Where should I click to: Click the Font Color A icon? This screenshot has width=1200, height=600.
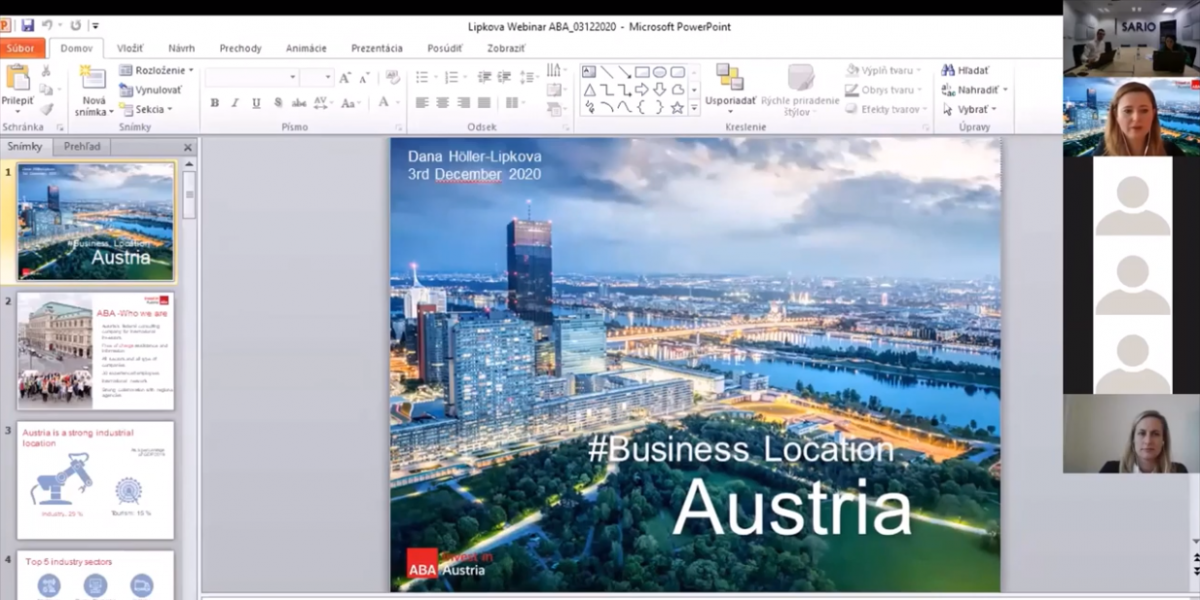[x=385, y=103]
